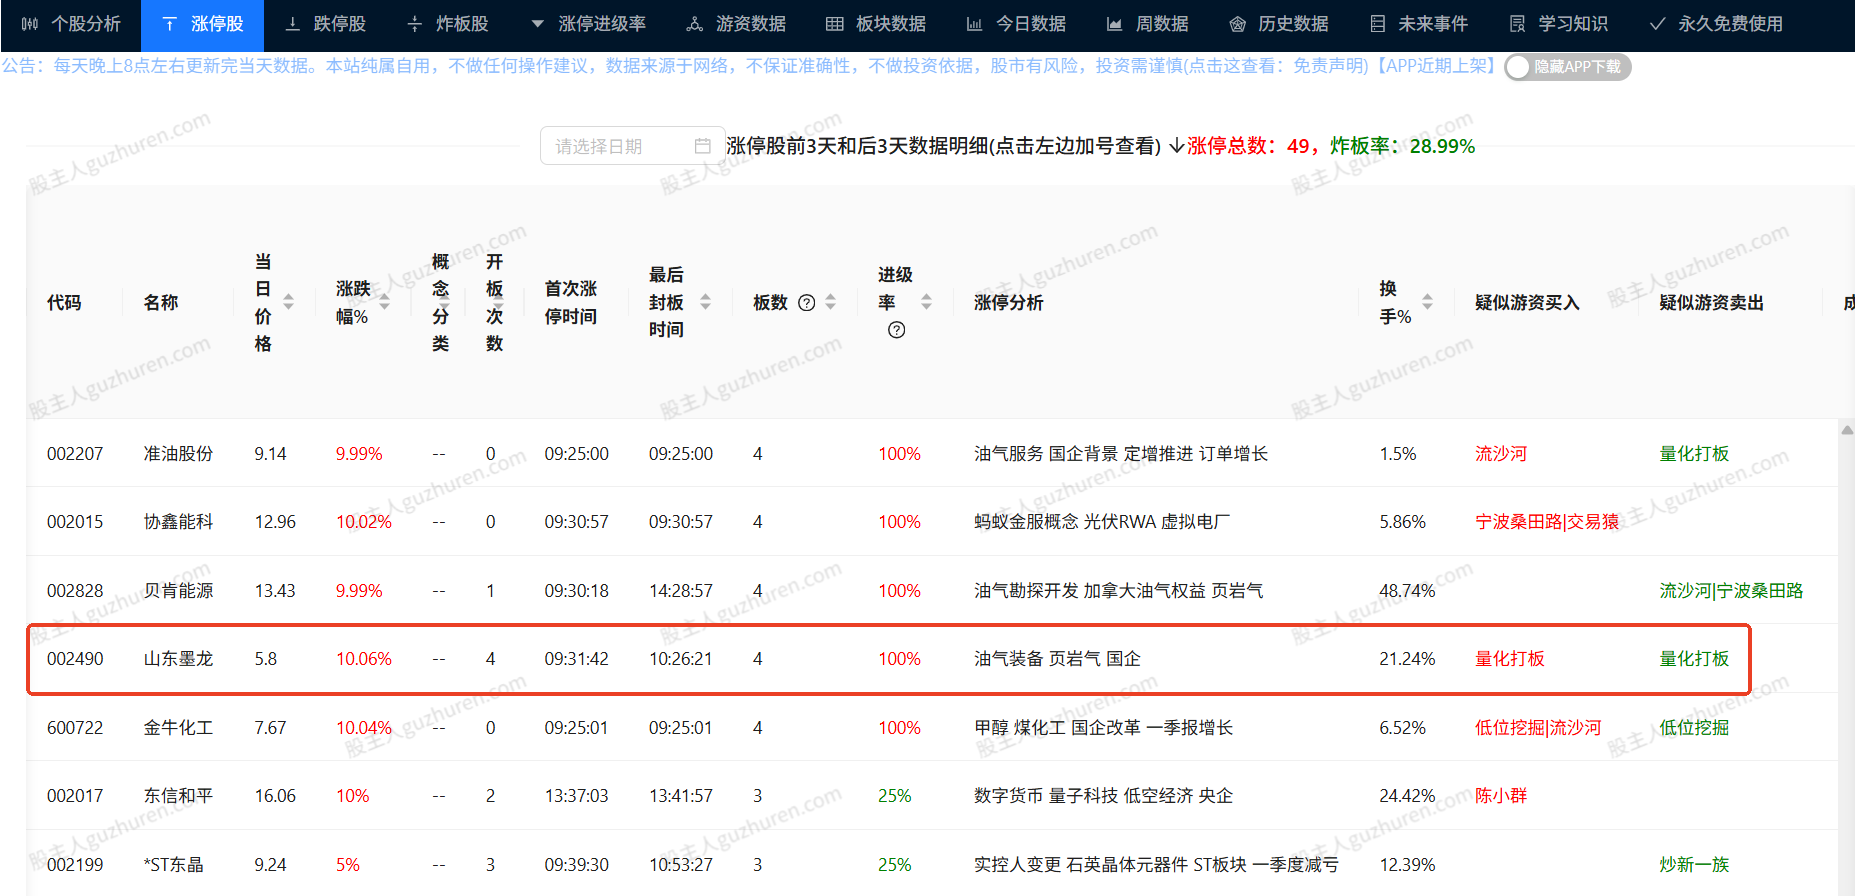Click the announcement disclaimer link text
This screenshot has width=1855, height=896.
[x=1276, y=66]
